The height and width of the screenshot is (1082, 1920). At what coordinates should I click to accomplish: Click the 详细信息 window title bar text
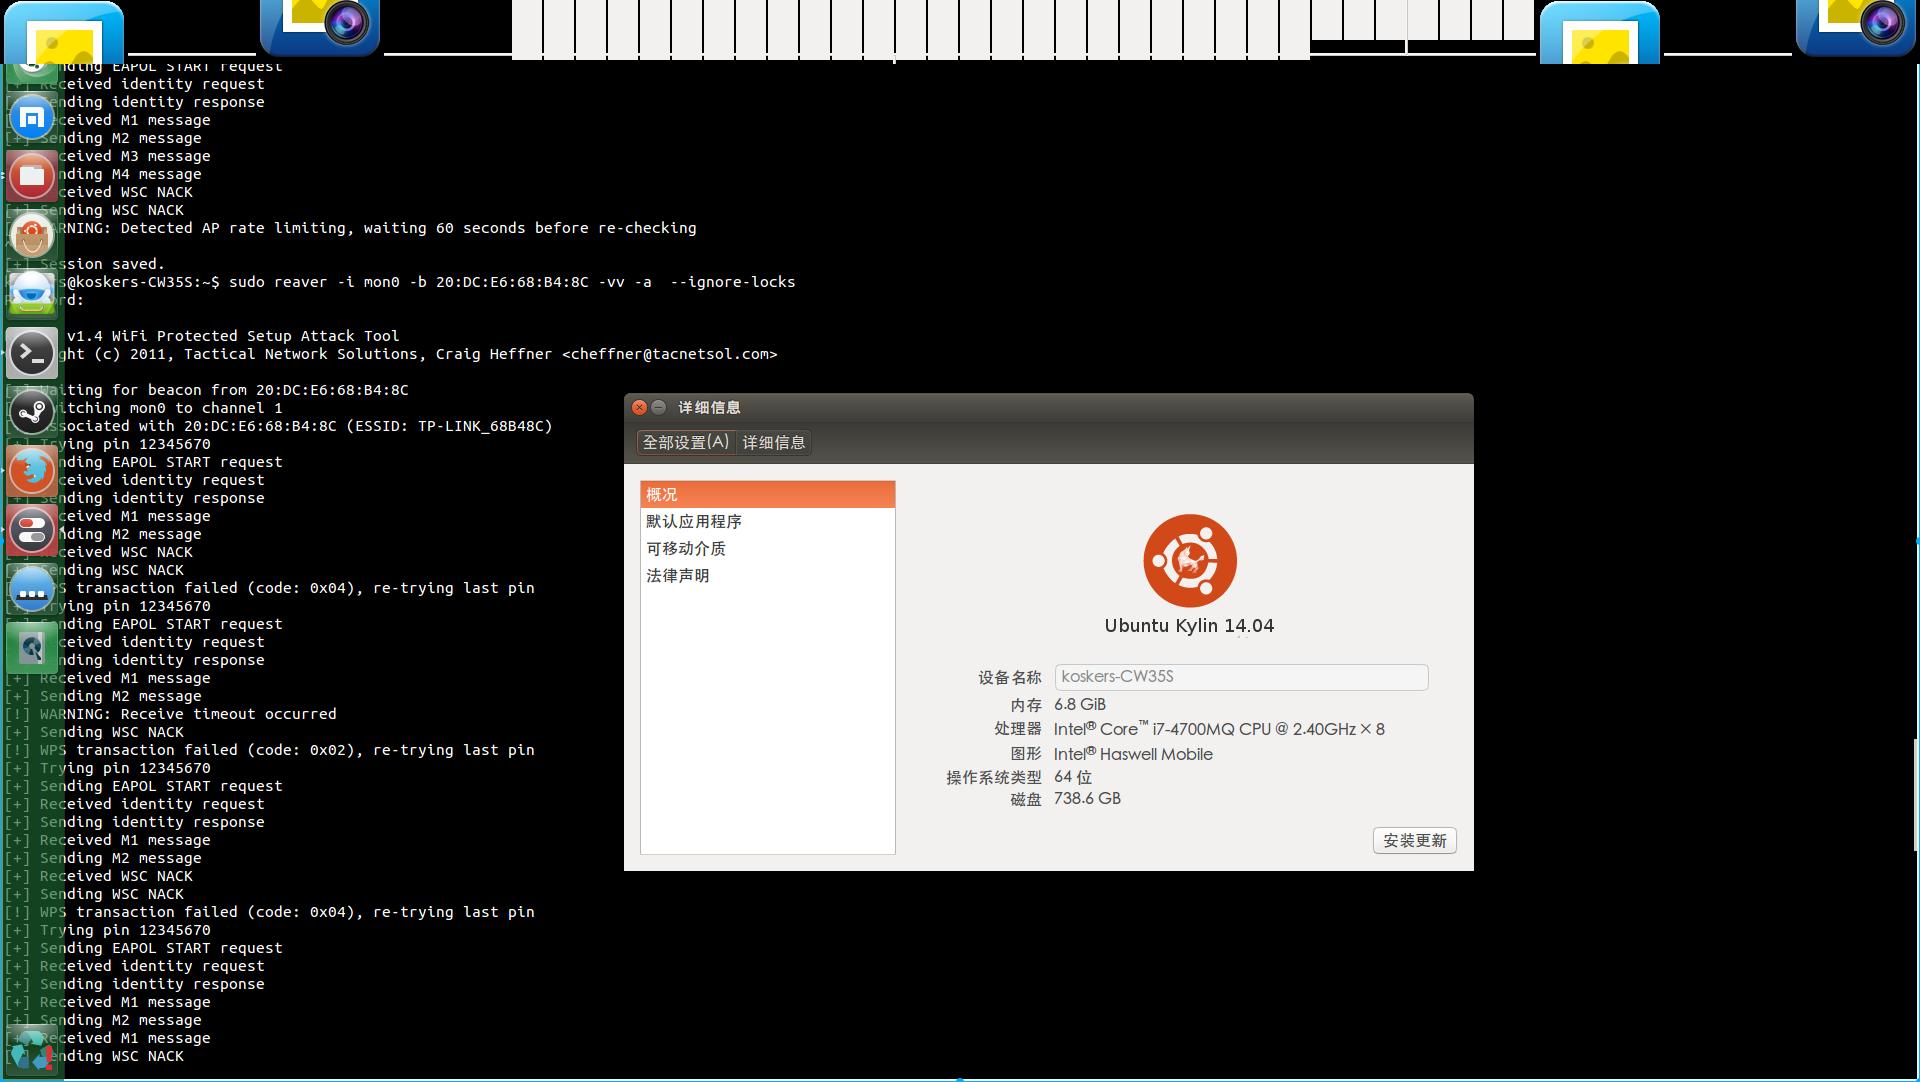tap(709, 407)
